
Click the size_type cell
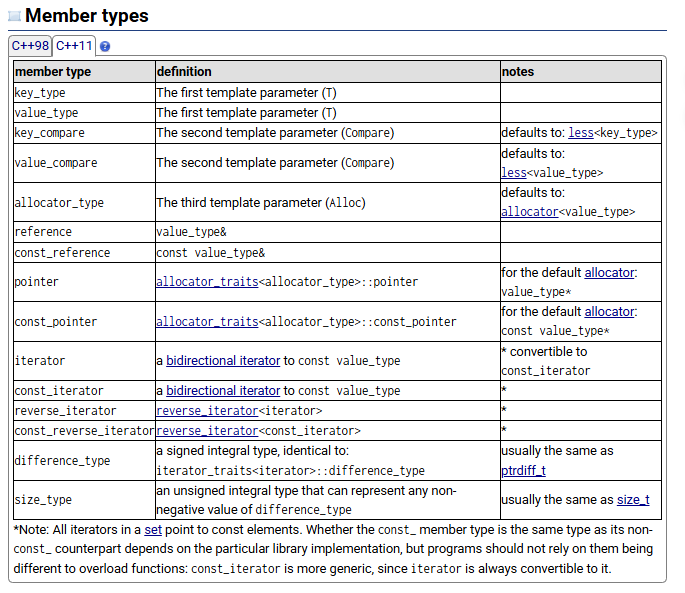coord(84,500)
